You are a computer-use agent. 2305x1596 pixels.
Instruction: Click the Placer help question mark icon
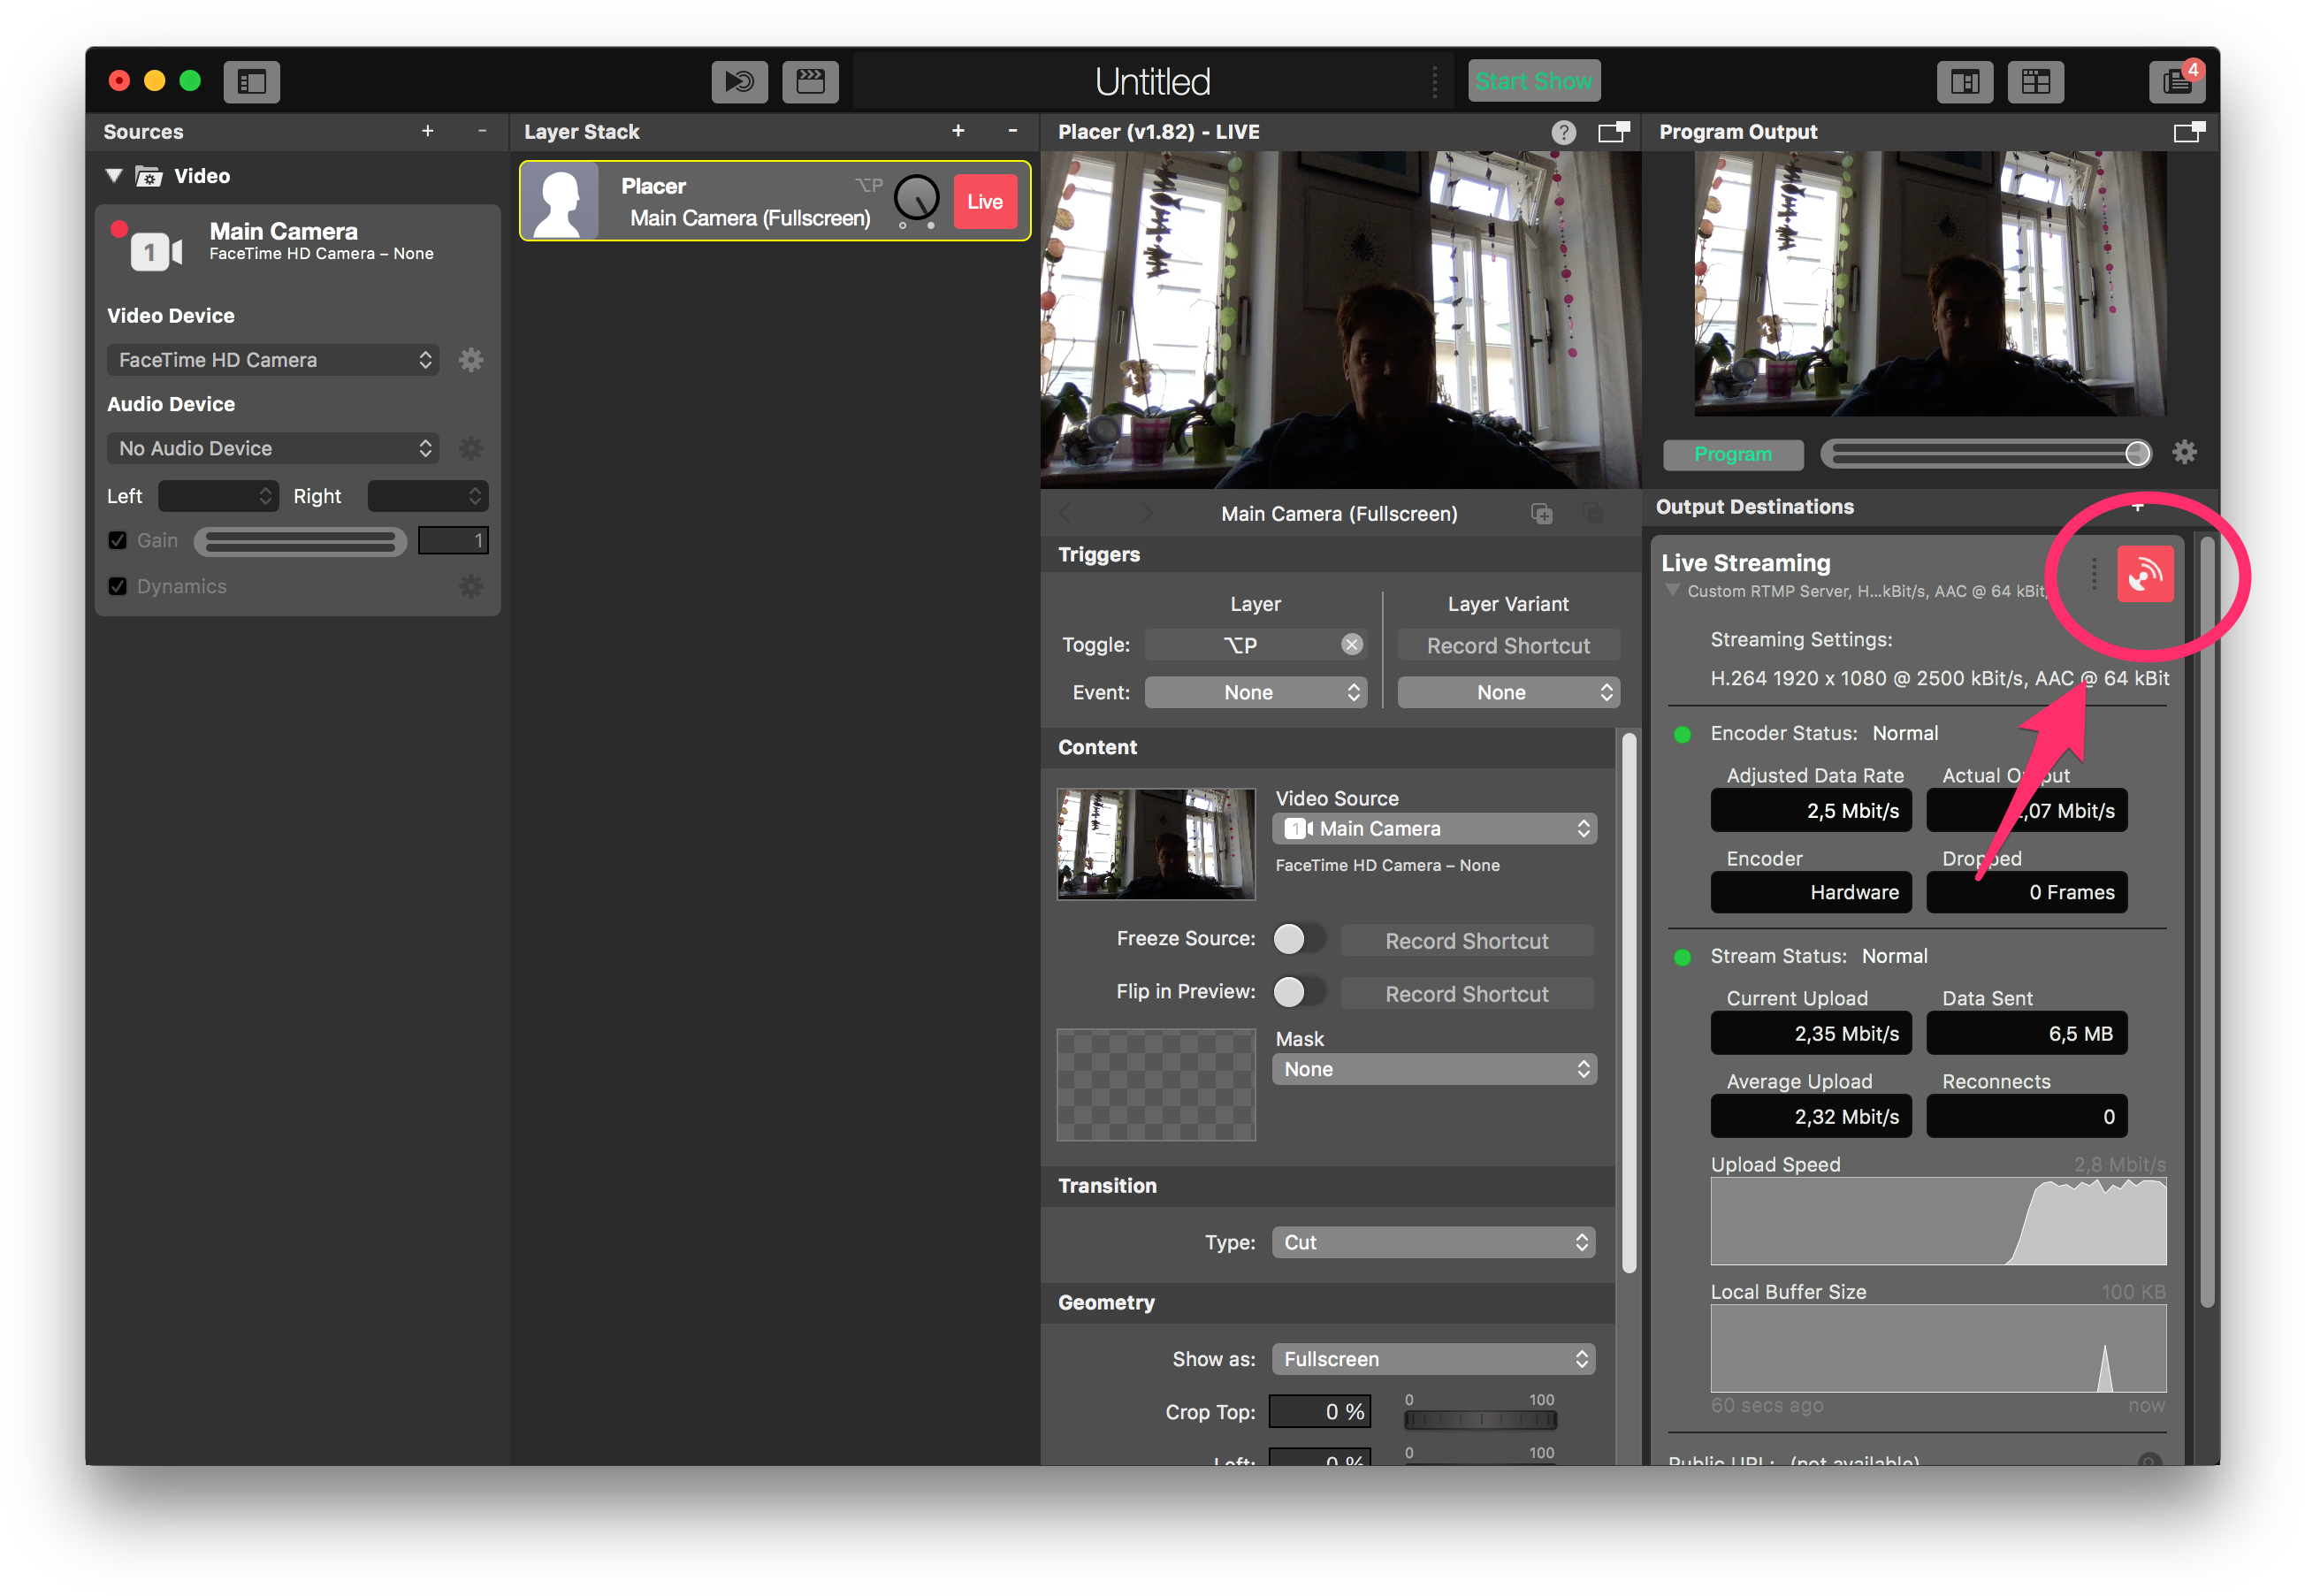pos(1563,132)
